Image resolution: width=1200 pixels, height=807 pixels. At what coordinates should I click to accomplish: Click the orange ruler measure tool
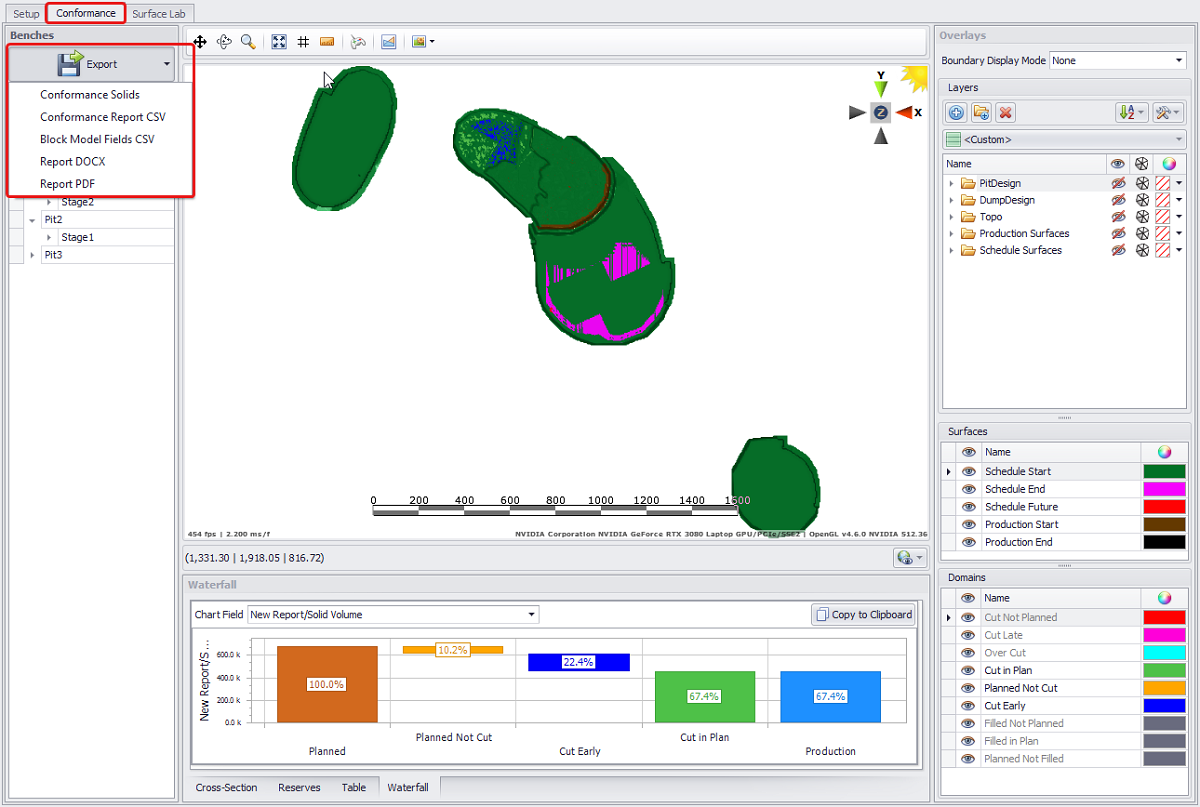327,42
